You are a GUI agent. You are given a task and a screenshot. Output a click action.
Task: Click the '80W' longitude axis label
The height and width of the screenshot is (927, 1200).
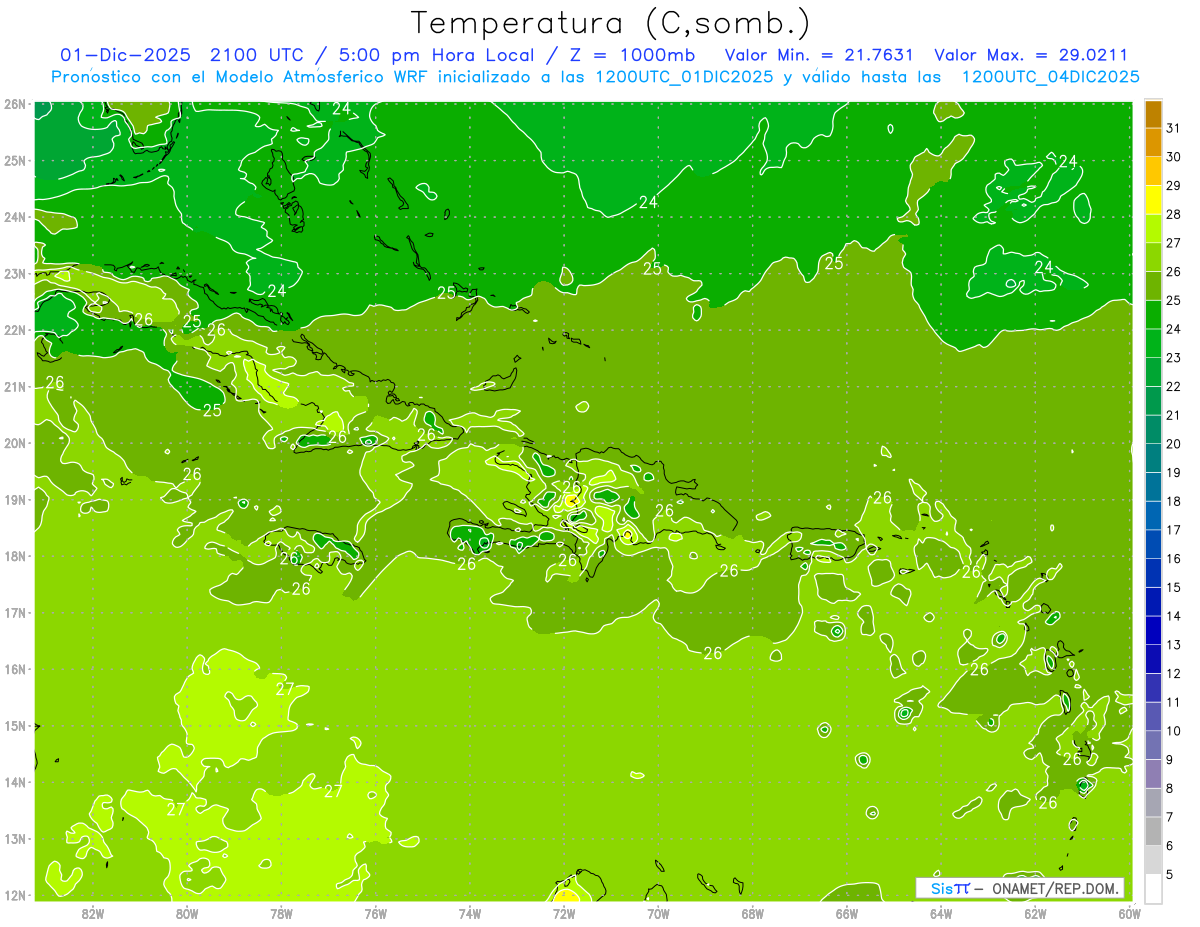pos(187,913)
